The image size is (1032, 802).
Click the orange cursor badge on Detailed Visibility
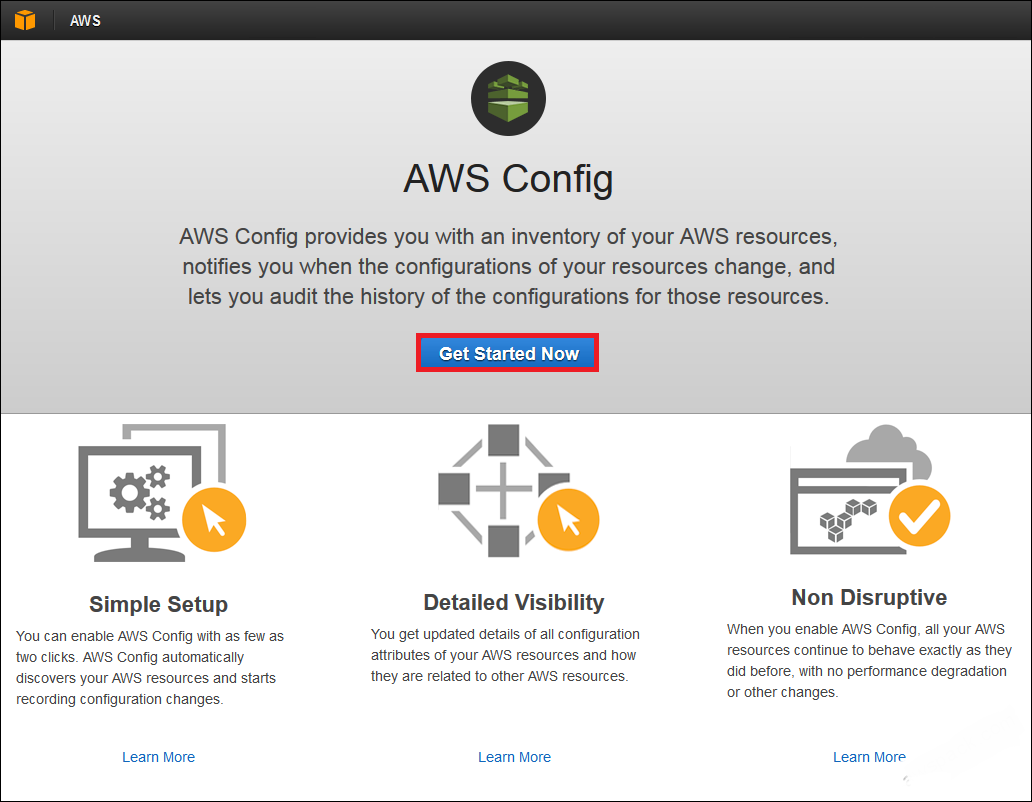point(568,520)
